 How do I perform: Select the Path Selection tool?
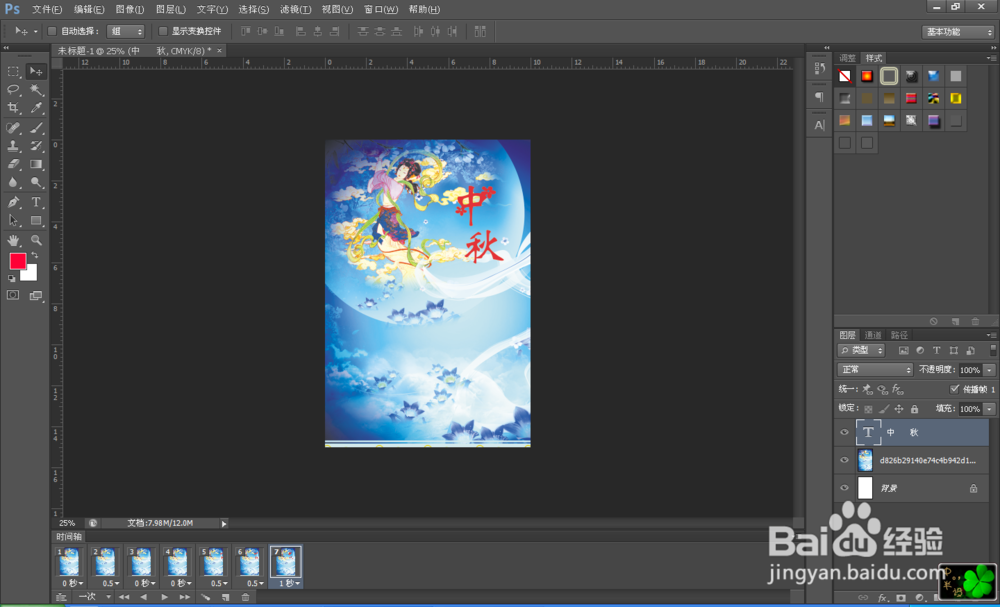(x=13, y=221)
